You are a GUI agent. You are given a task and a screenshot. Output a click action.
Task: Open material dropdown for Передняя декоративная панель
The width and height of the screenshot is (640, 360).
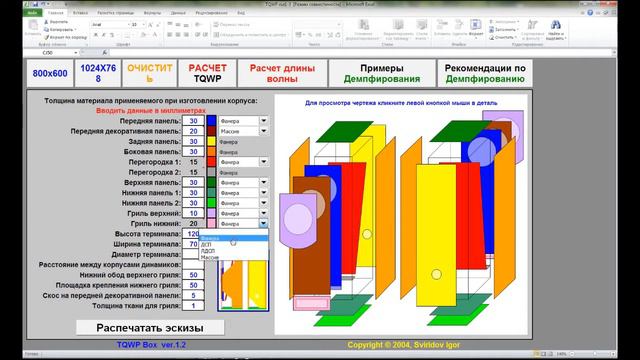pos(264,131)
